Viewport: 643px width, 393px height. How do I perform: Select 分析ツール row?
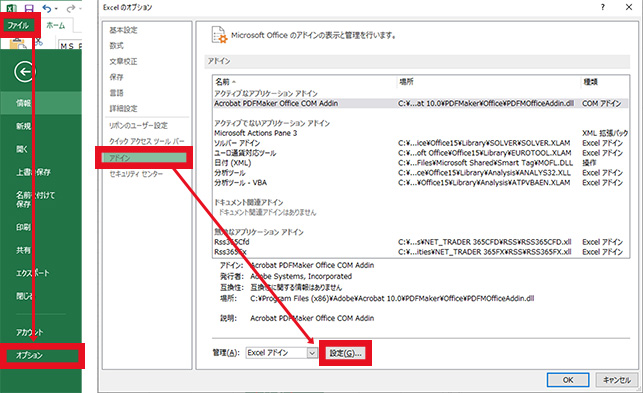pos(421,173)
